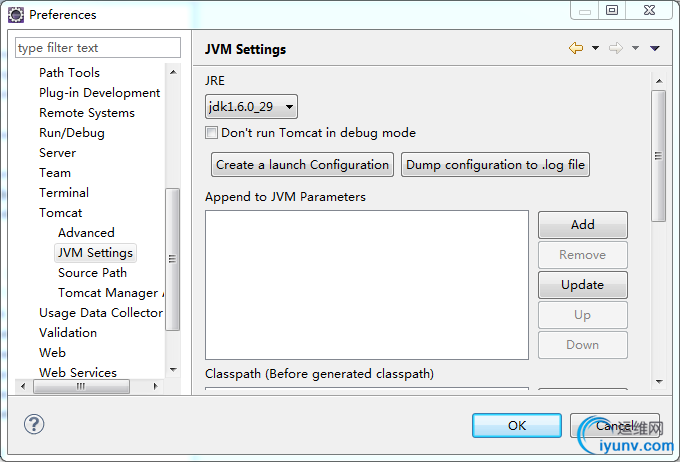This screenshot has height=462, width=680.
Task: Click tree horizontal scrollbar thumb
Action: 81,386
